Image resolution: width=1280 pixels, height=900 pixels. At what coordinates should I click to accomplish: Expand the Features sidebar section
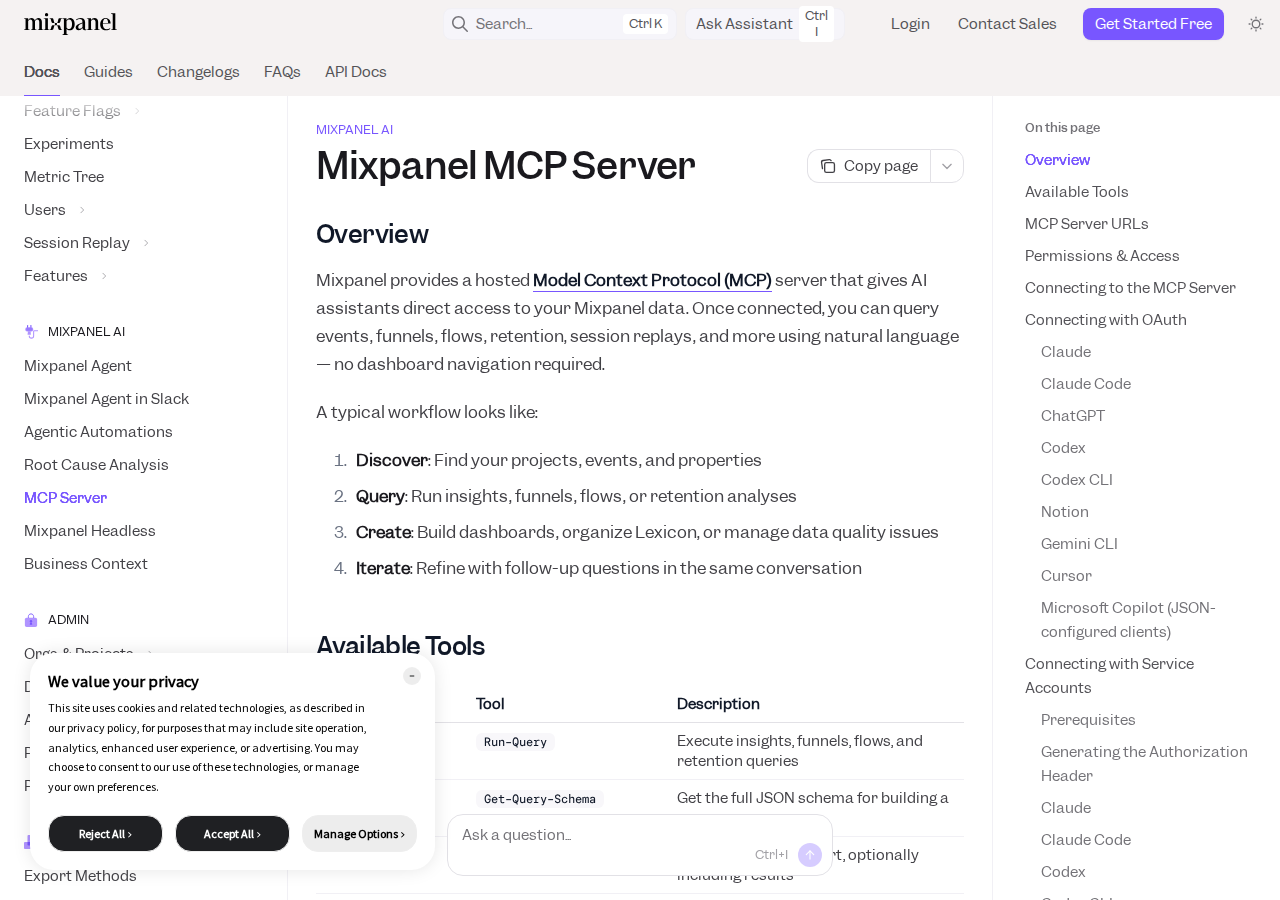104,276
